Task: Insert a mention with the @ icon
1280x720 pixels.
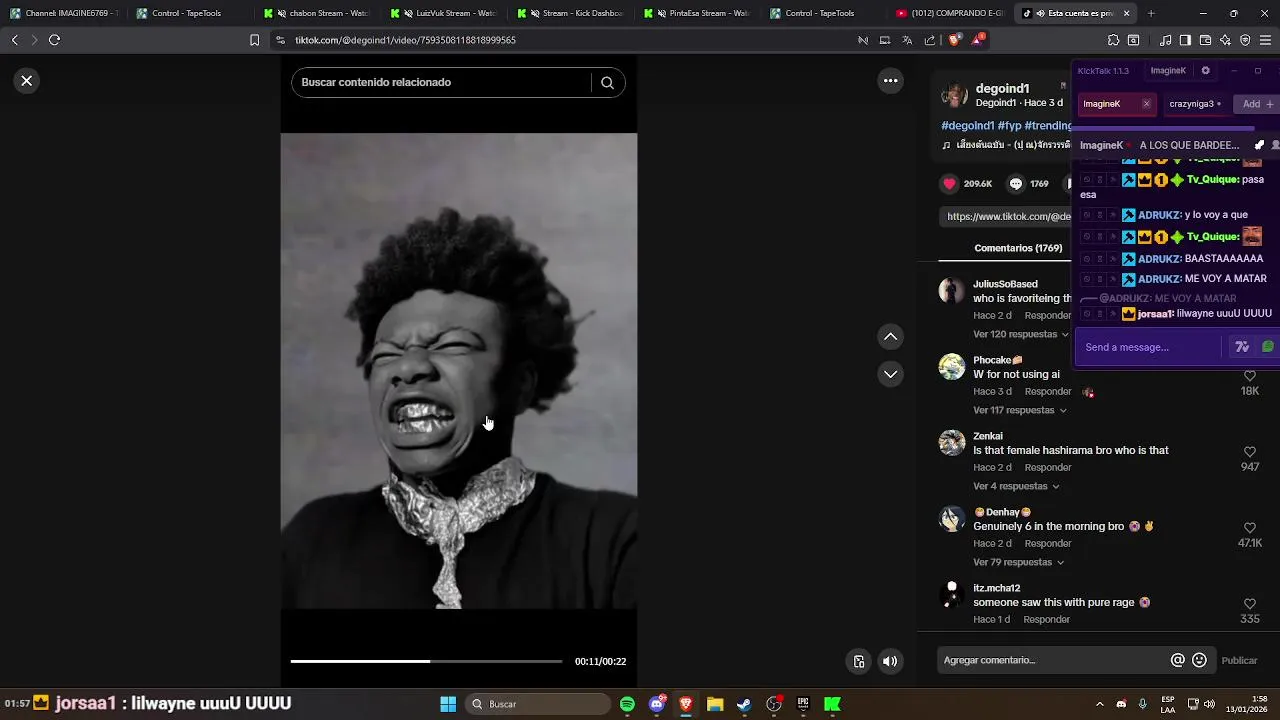Action: tap(1178, 660)
